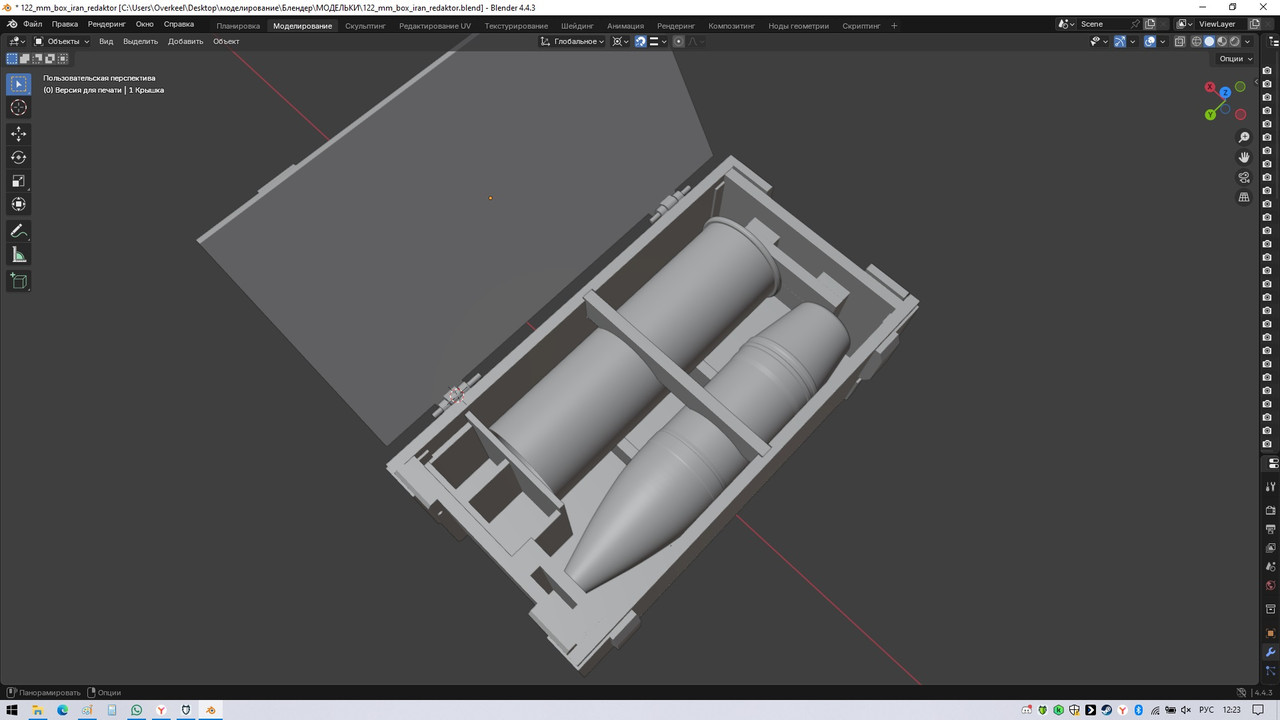Click the viewport zoom magnifier gizmo
This screenshot has width=1280, height=720.
tap(1244, 137)
